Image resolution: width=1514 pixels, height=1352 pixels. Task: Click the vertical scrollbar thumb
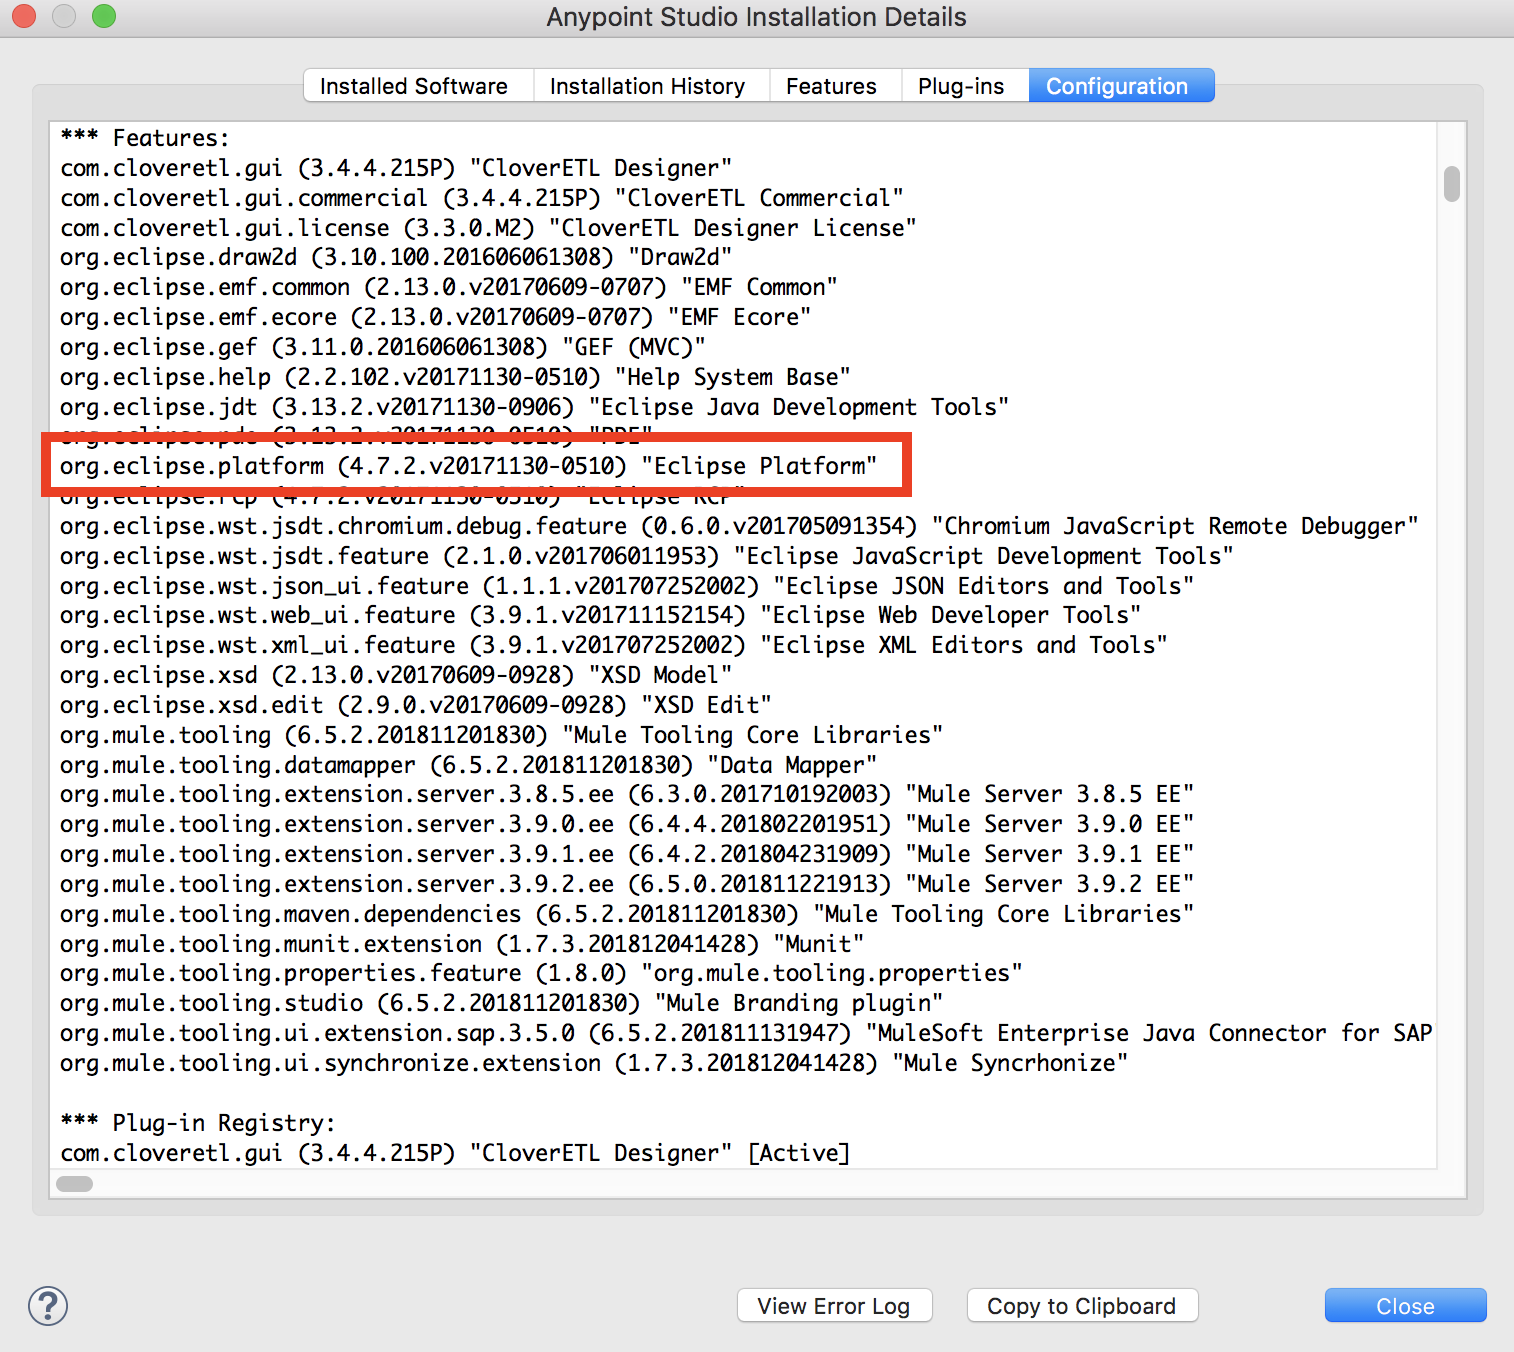(x=1451, y=184)
